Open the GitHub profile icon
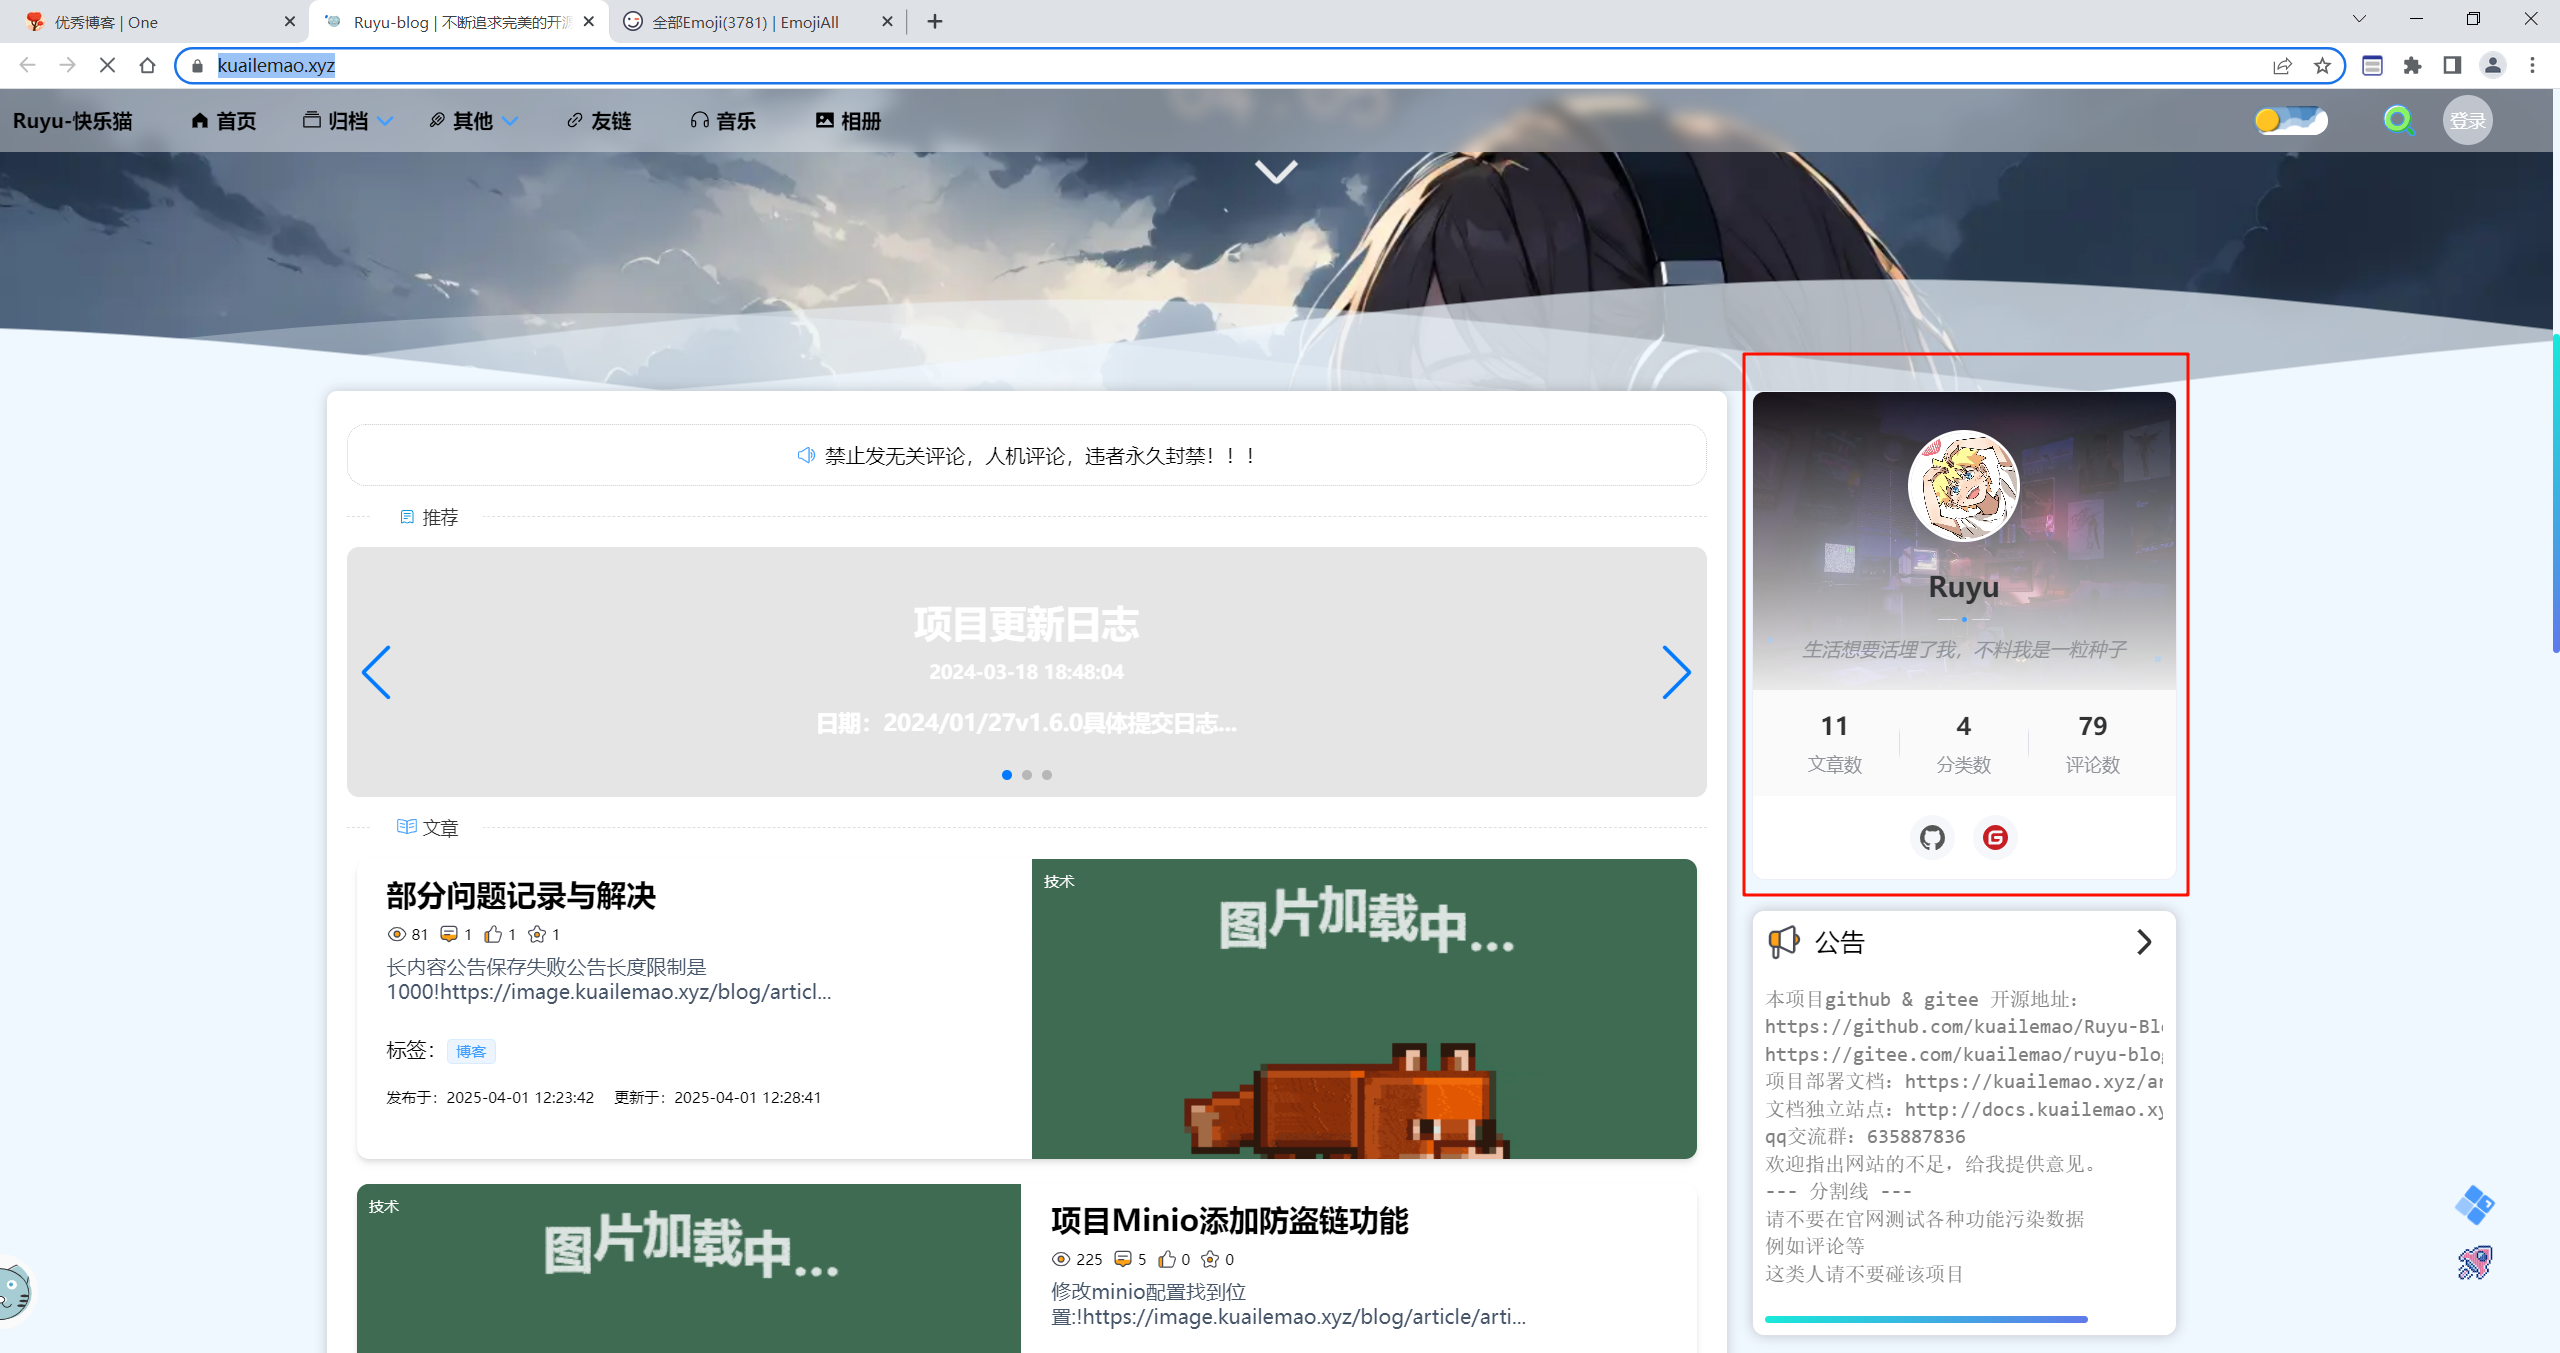The width and height of the screenshot is (2560, 1353). pos(1932,838)
